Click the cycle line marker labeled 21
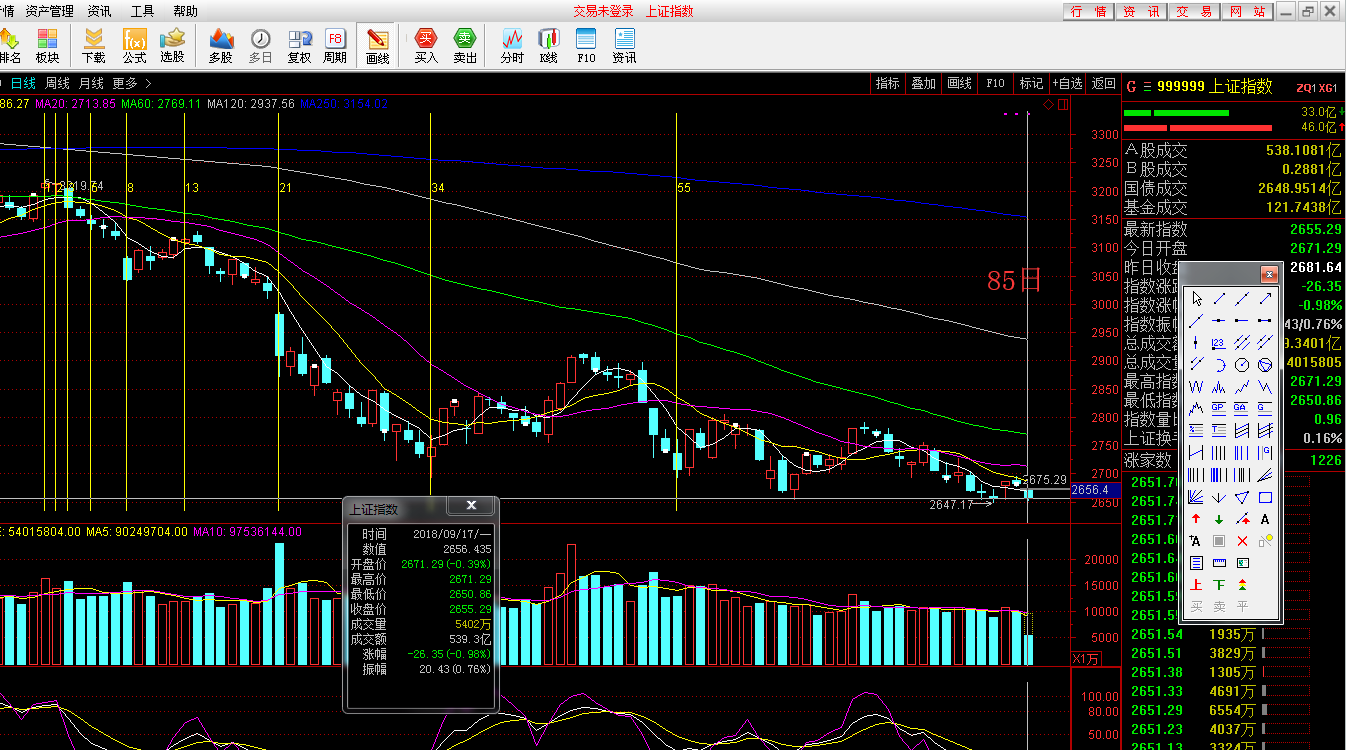This screenshot has height=750, width=1346. (x=286, y=188)
